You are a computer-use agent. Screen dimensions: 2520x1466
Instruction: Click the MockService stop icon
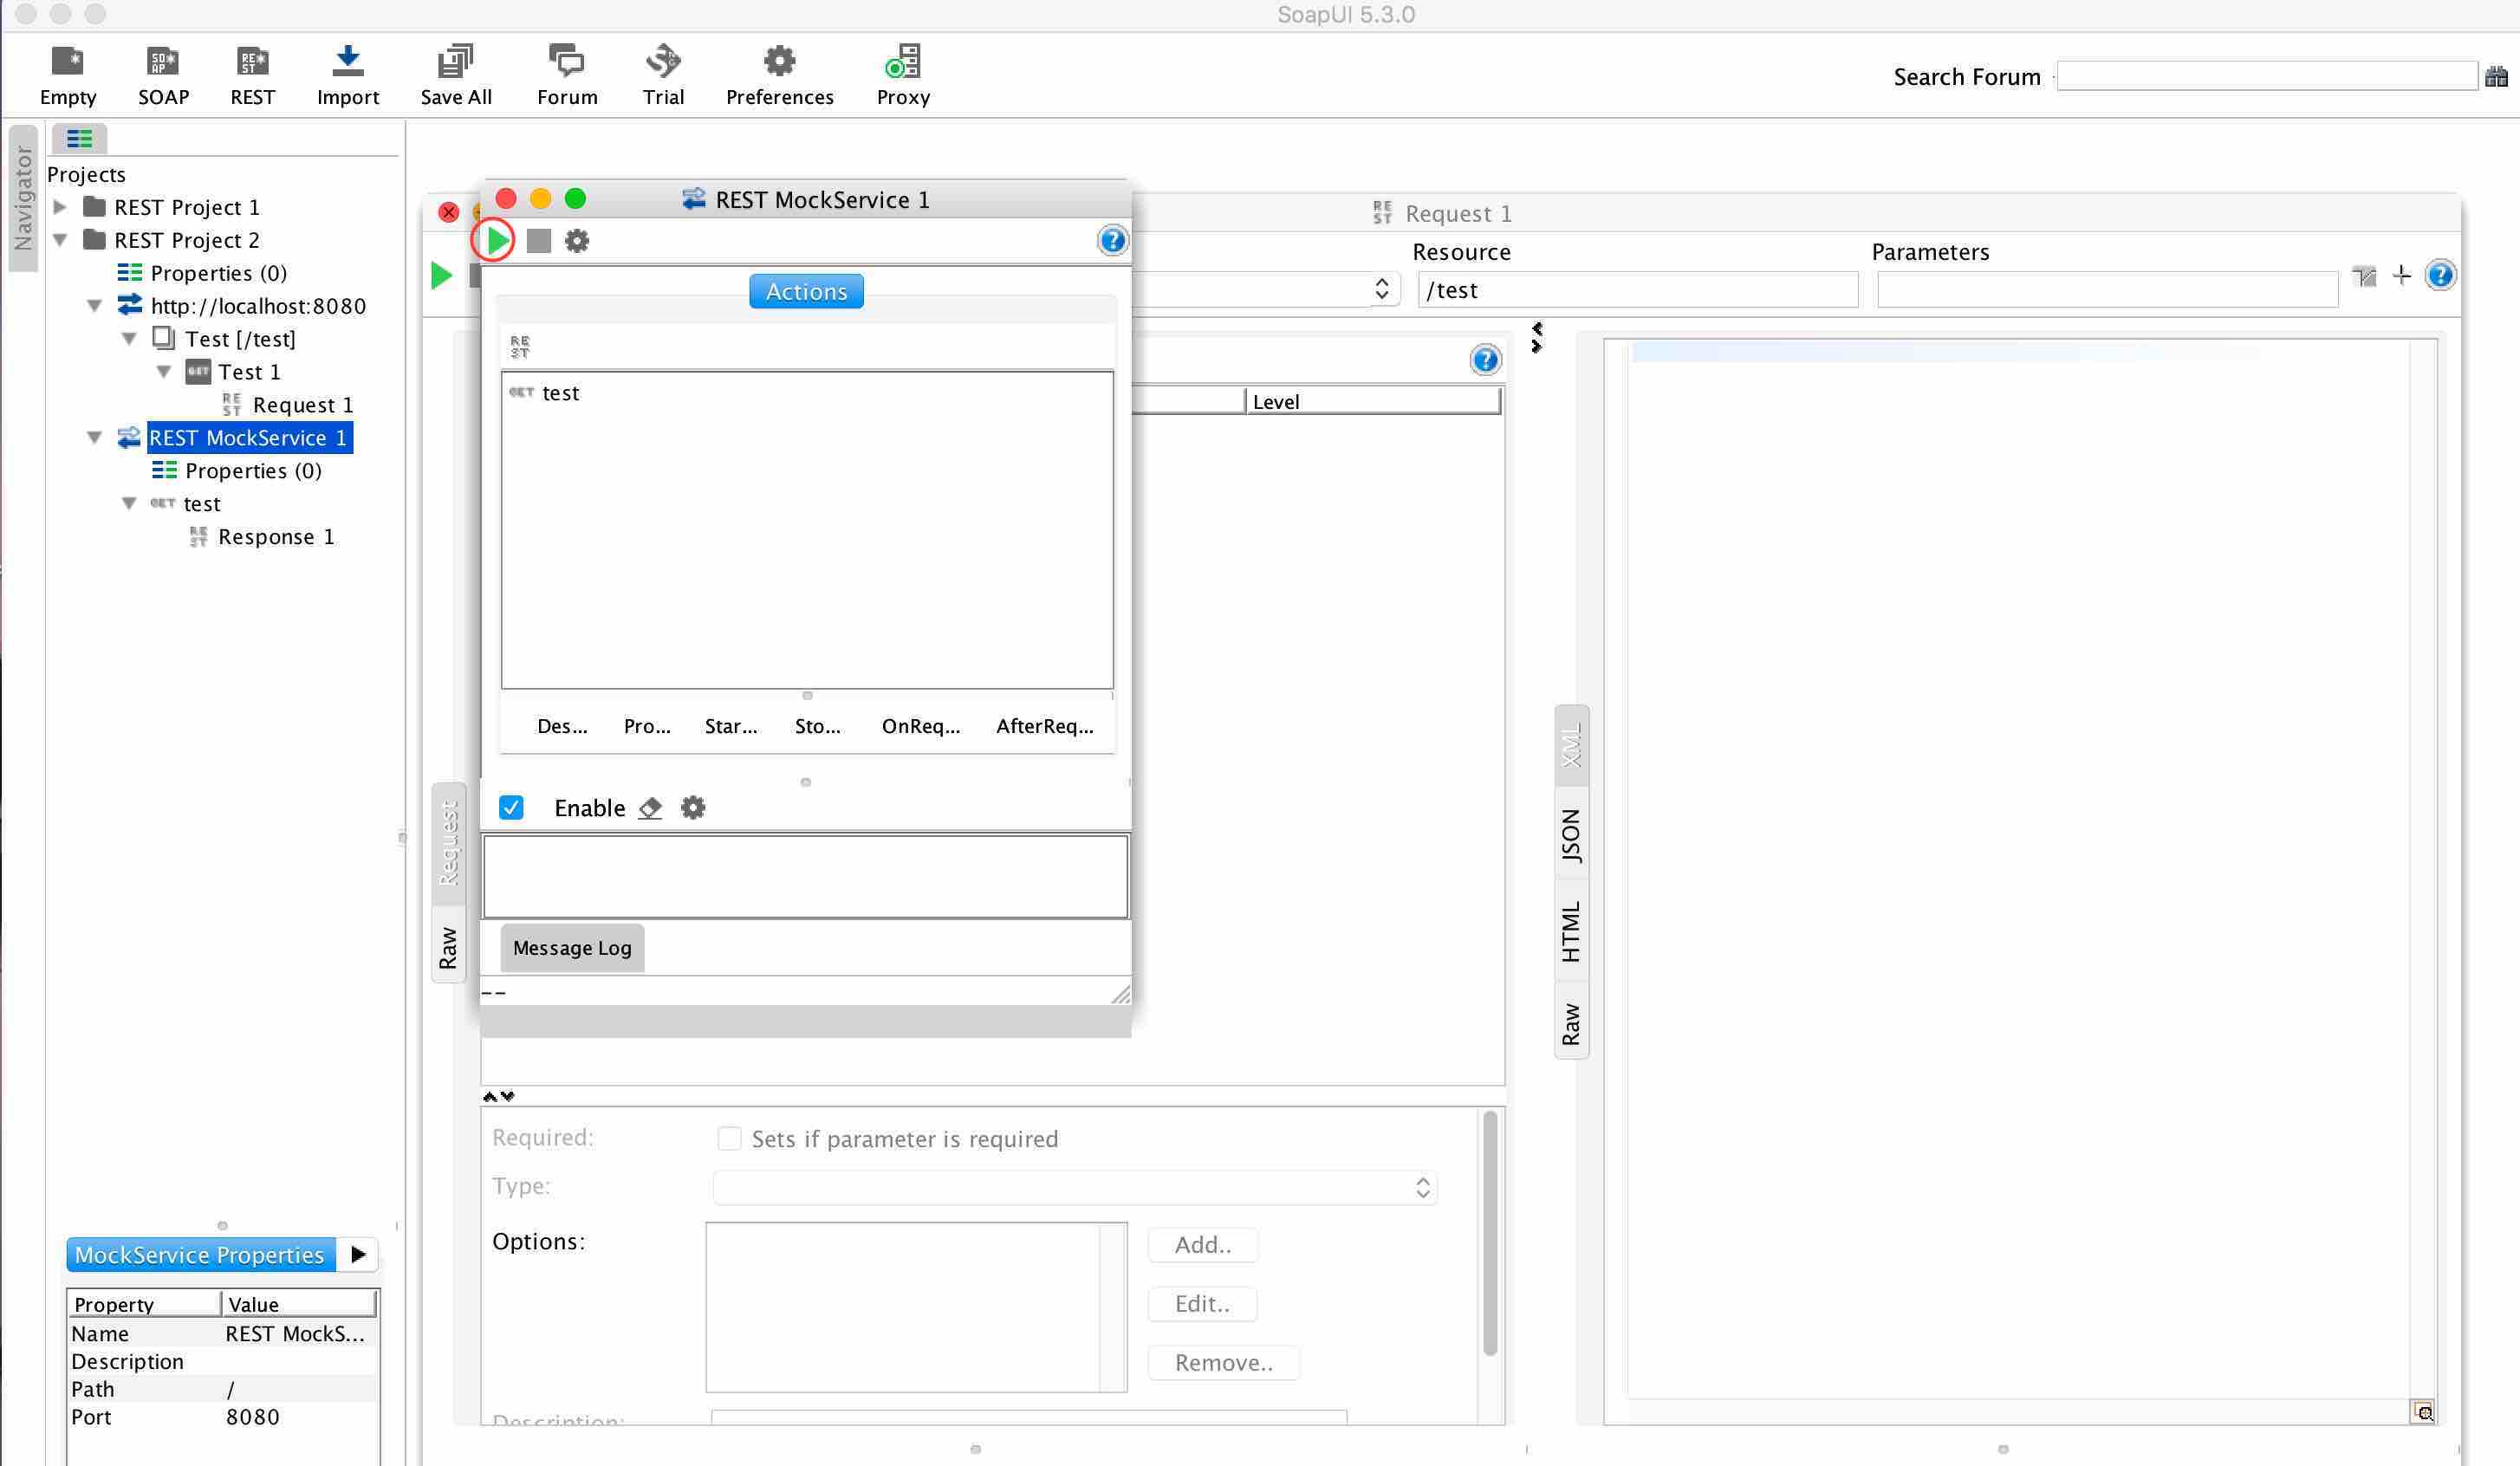tap(537, 239)
